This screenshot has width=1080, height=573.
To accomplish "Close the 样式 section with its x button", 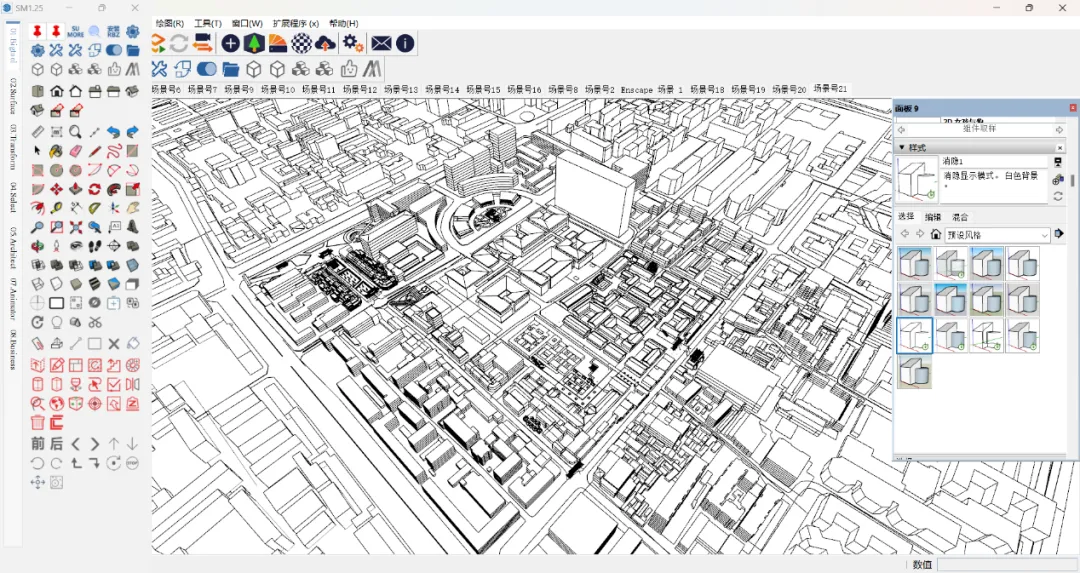I will click(x=1060, y=147).
